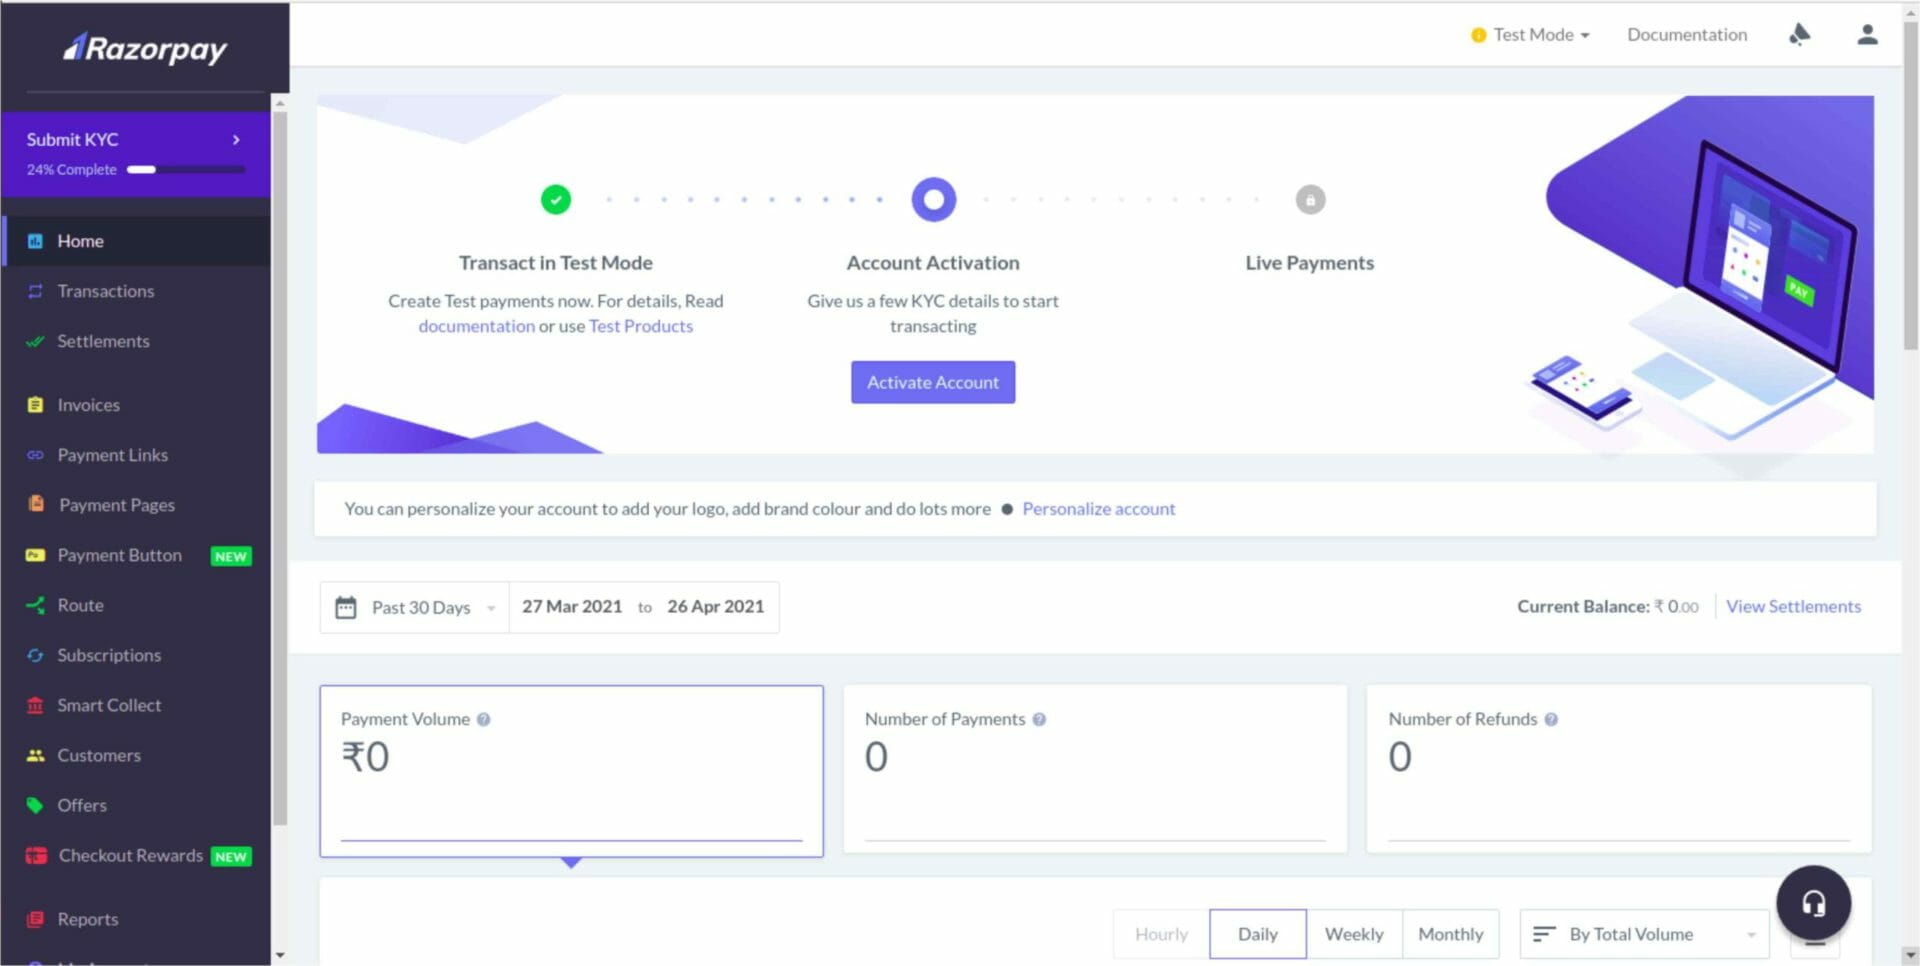
Task: Click the Subscriptions refresh icon
Action: 35,655
